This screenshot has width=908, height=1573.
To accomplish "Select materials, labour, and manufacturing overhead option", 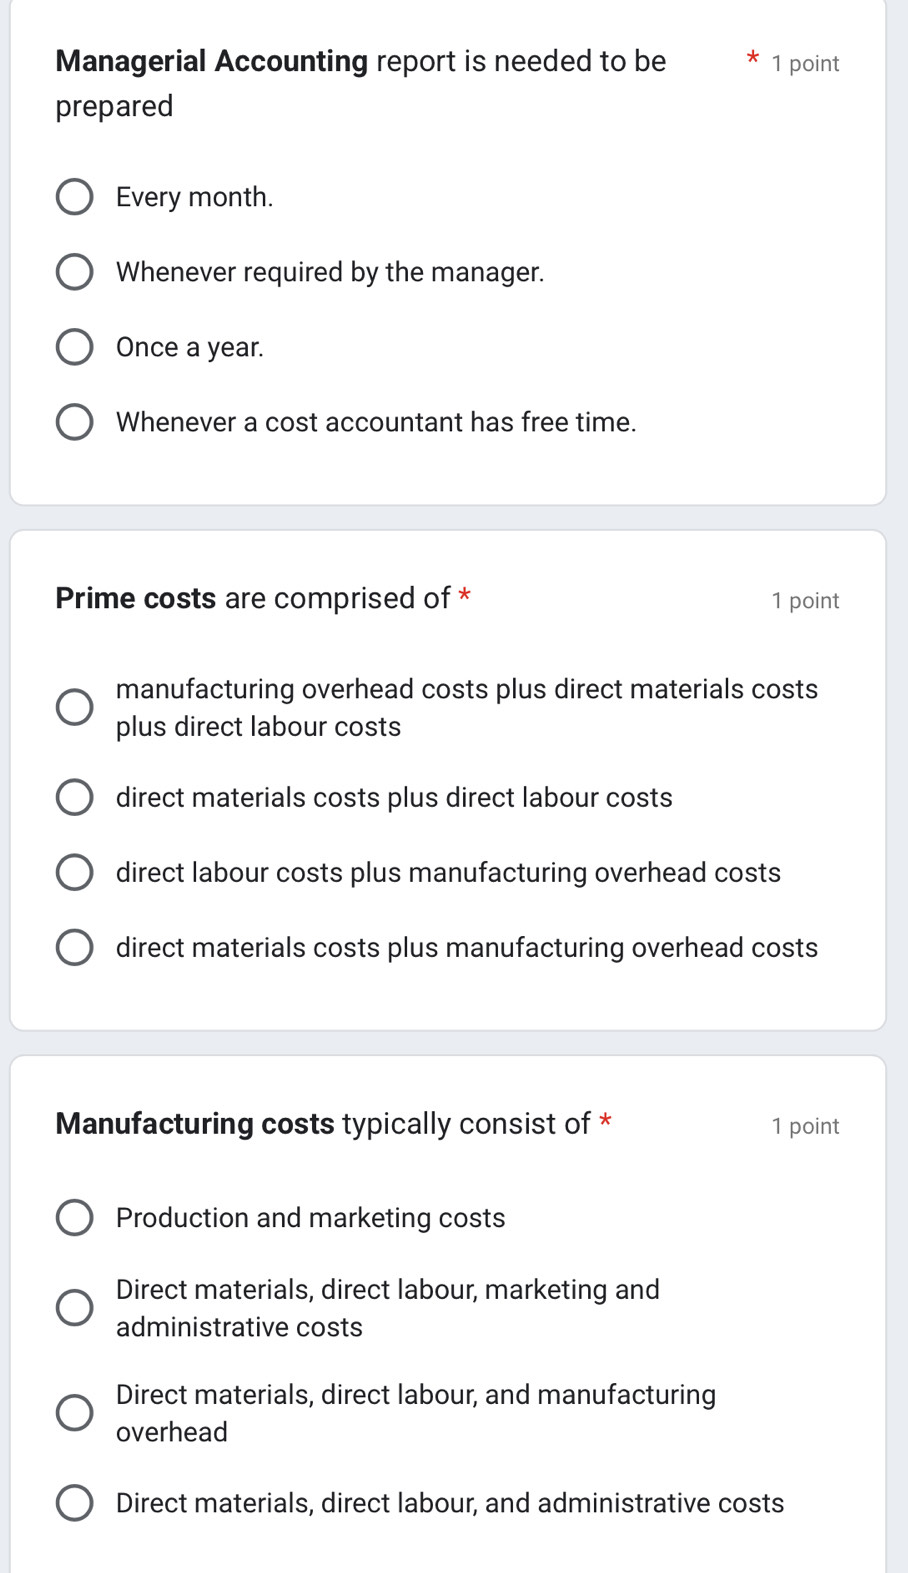I will click(x=75, y=1413).
